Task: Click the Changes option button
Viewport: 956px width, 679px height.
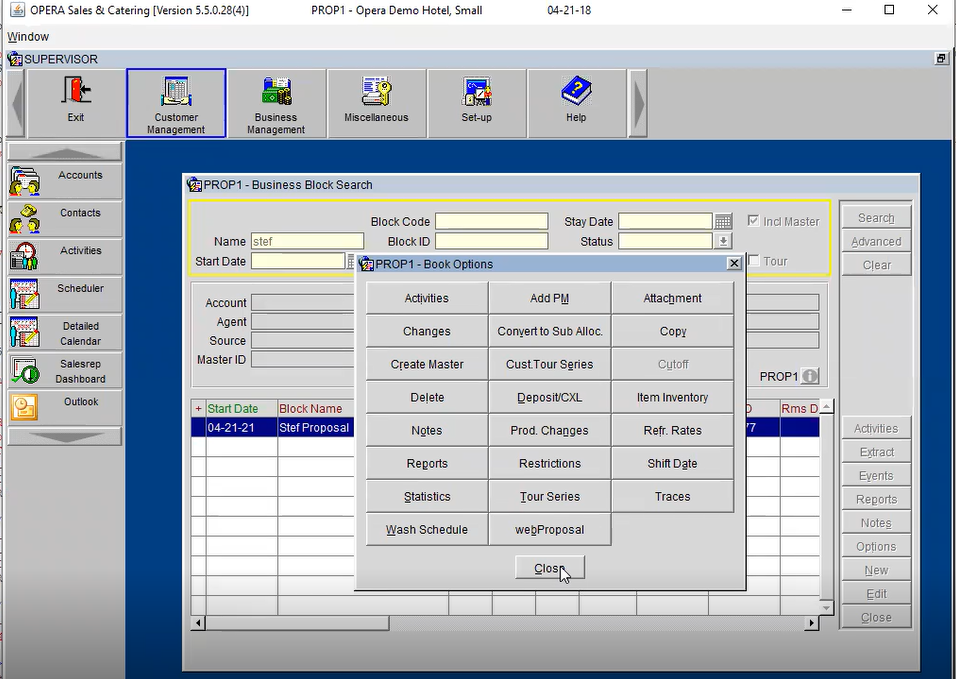Action: (427, 331)
